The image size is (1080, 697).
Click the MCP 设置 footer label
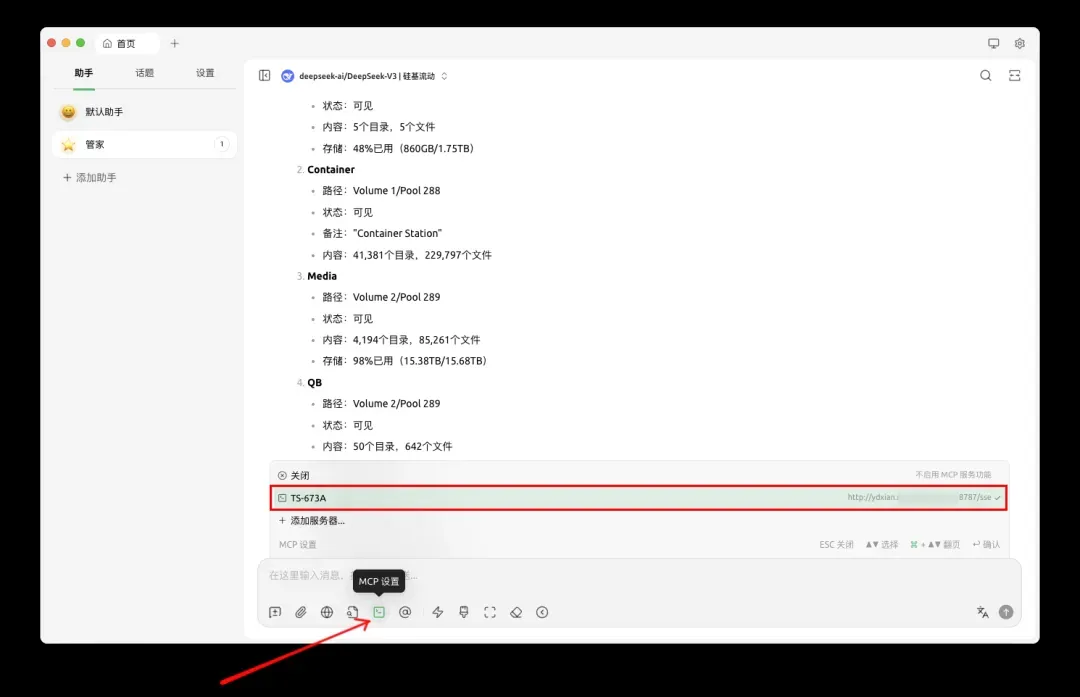pos(298,544)
